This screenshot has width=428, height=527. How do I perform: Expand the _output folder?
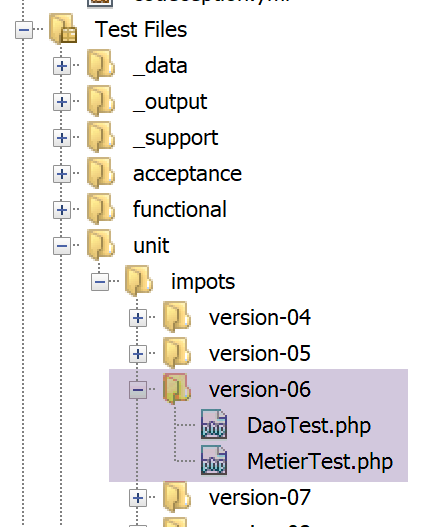[x=62, y=102]
